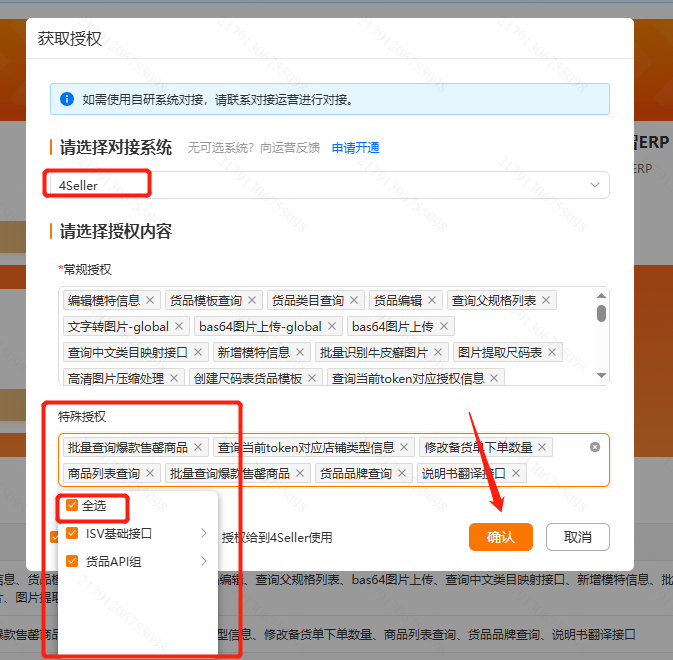Screen dimensions: 673x660
Task: Remove the 货品类目查询 tag
Action: (354, 300)
